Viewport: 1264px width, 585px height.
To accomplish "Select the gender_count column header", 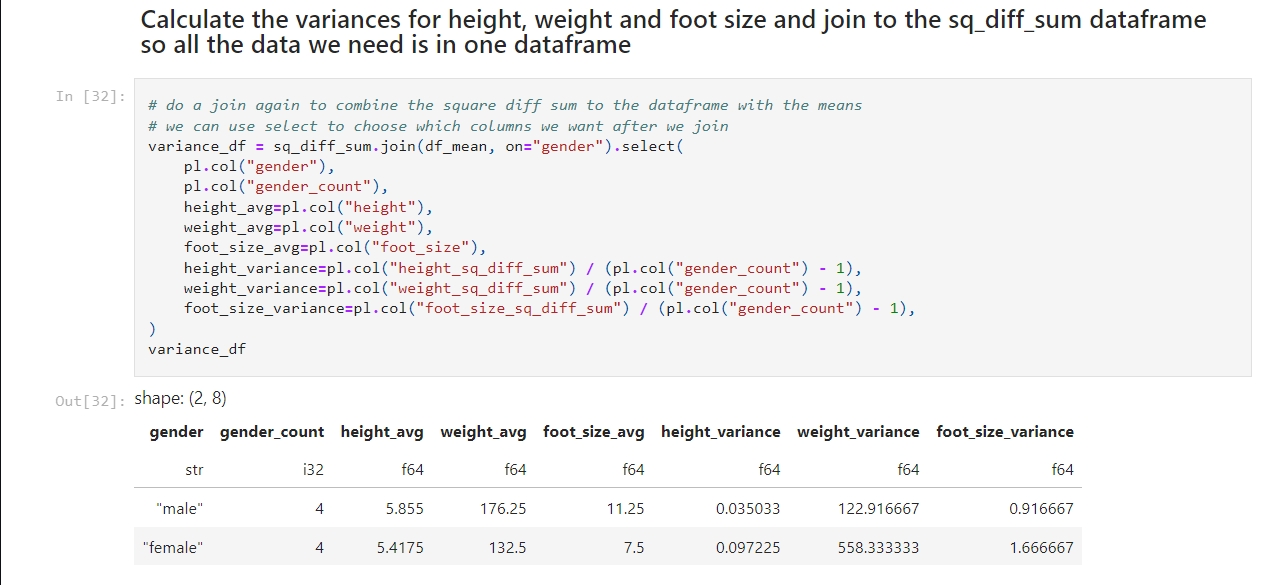I will click(271, 432).
